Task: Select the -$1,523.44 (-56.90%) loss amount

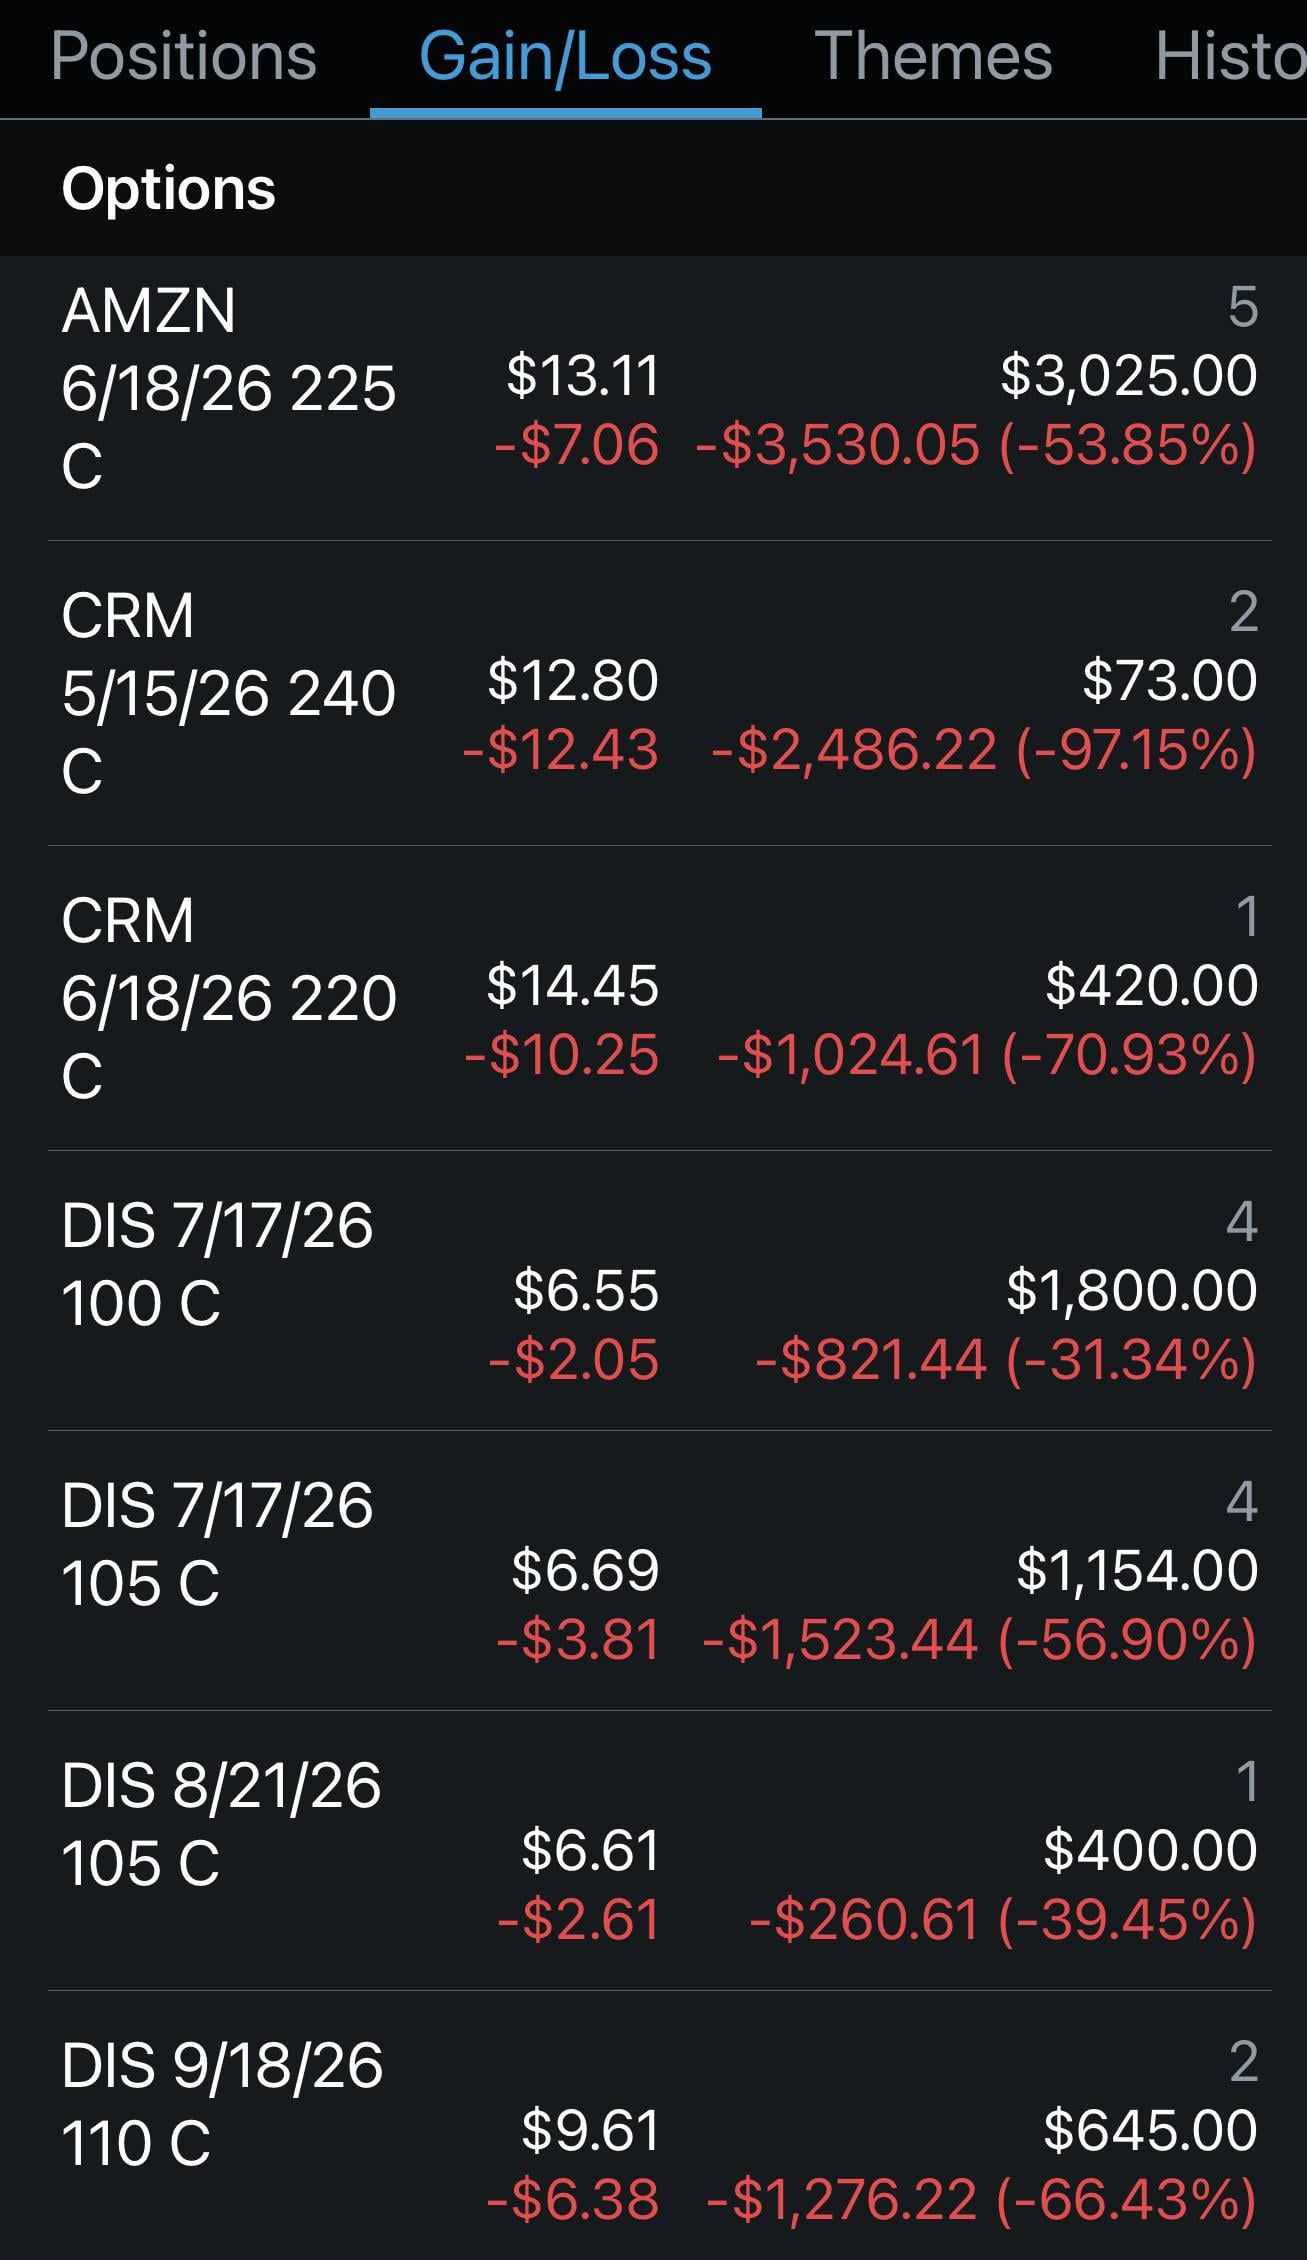Action: [979, 1640]
